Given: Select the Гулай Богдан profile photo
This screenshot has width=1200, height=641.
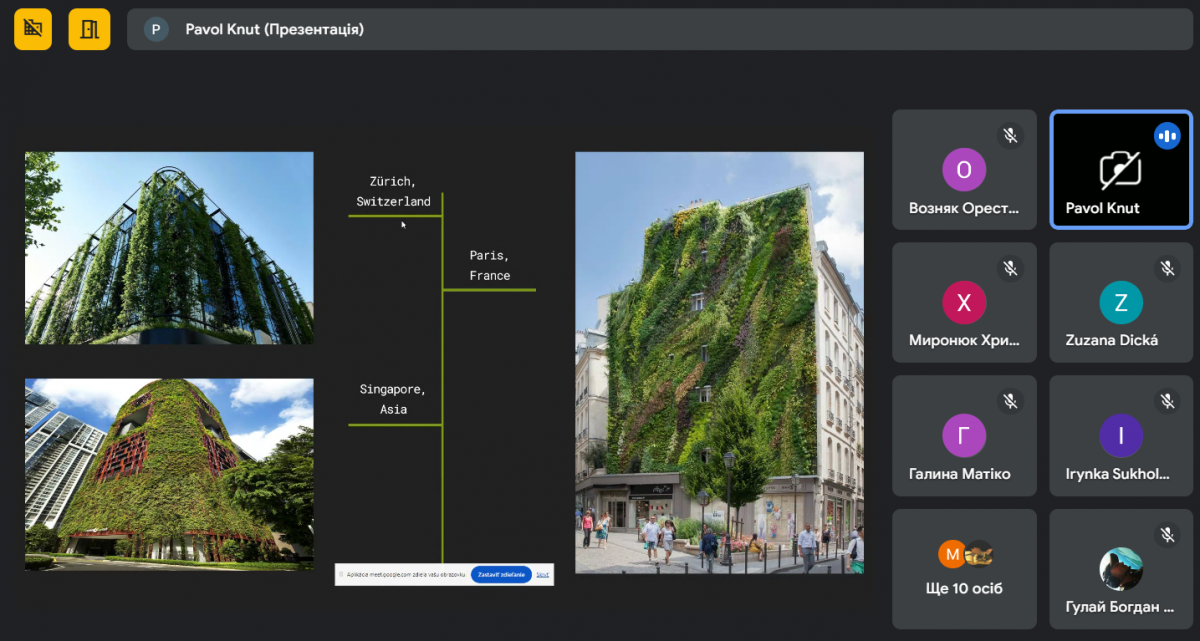Looking at the screenshot, I should [1120, 569].
